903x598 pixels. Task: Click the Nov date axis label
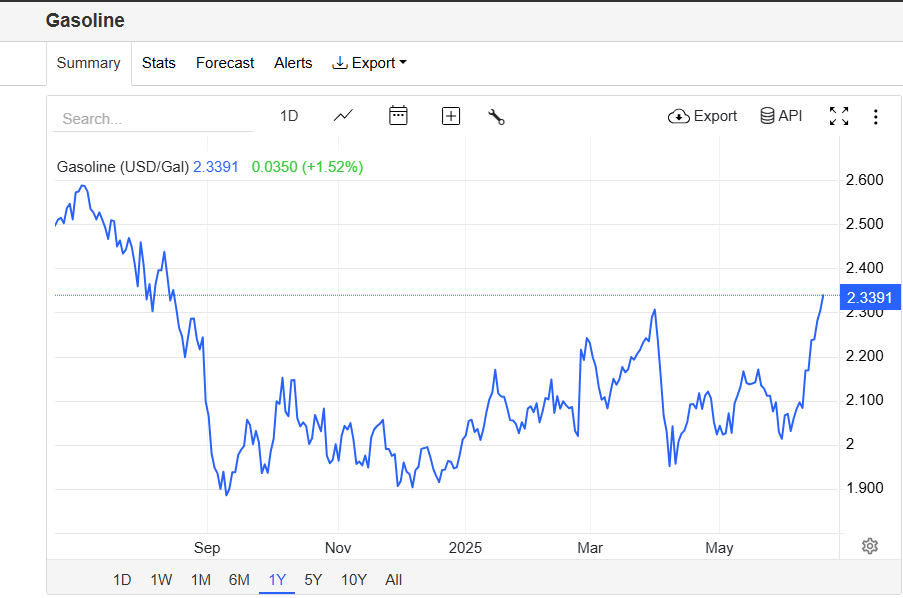(338, 547)
